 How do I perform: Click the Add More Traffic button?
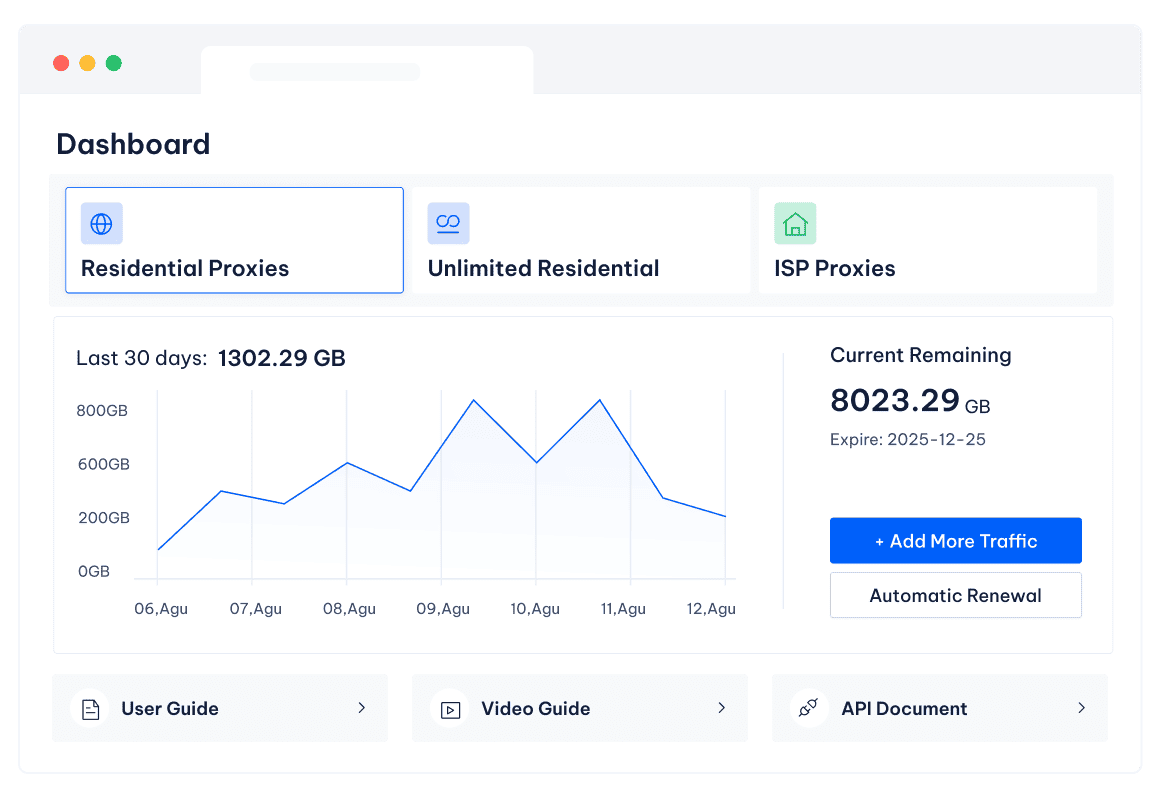click(955, 540)
